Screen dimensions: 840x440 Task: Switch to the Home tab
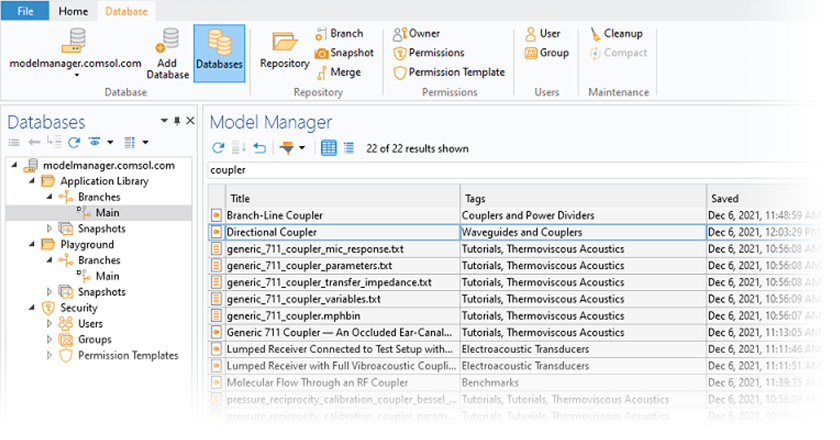[x=73, y=11]
